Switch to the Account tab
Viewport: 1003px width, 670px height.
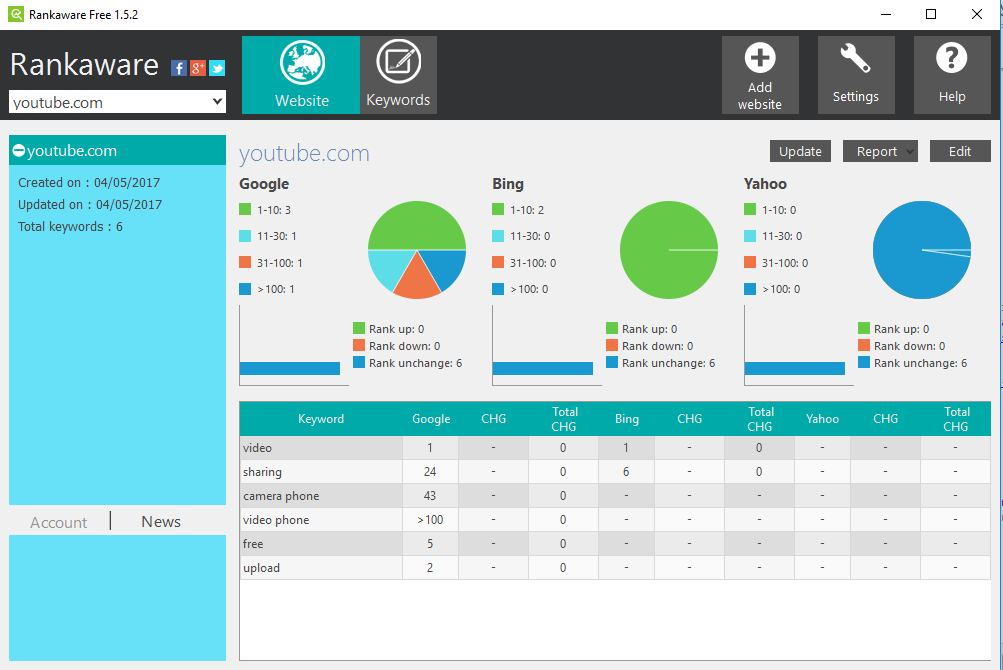click(x=59, y=522)
